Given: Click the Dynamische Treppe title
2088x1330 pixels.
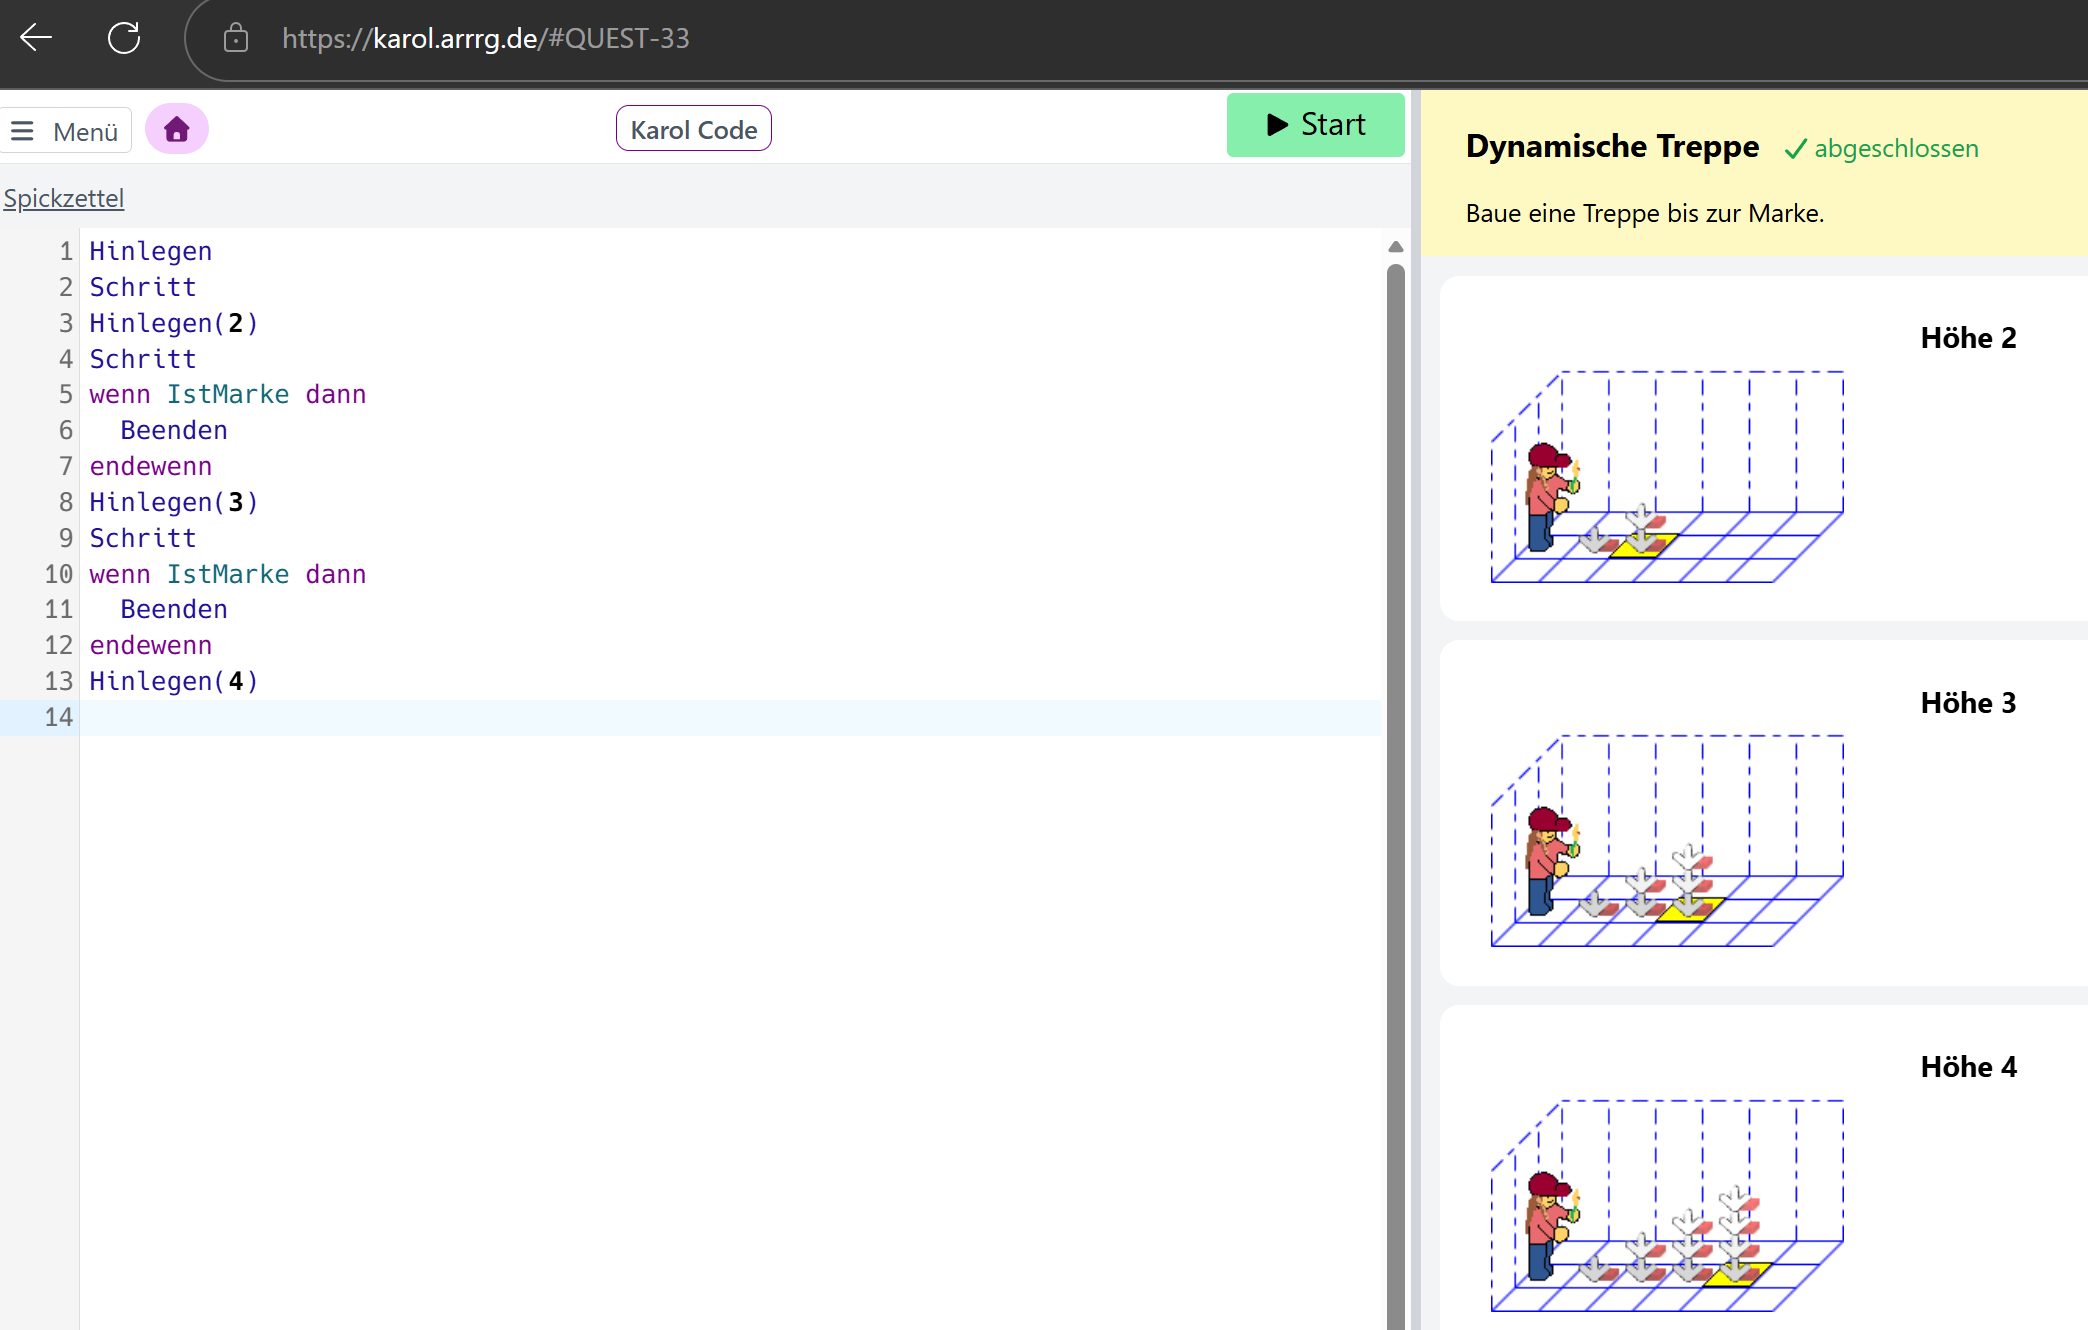Looking at the screenshot, I should pos(1612,146).
